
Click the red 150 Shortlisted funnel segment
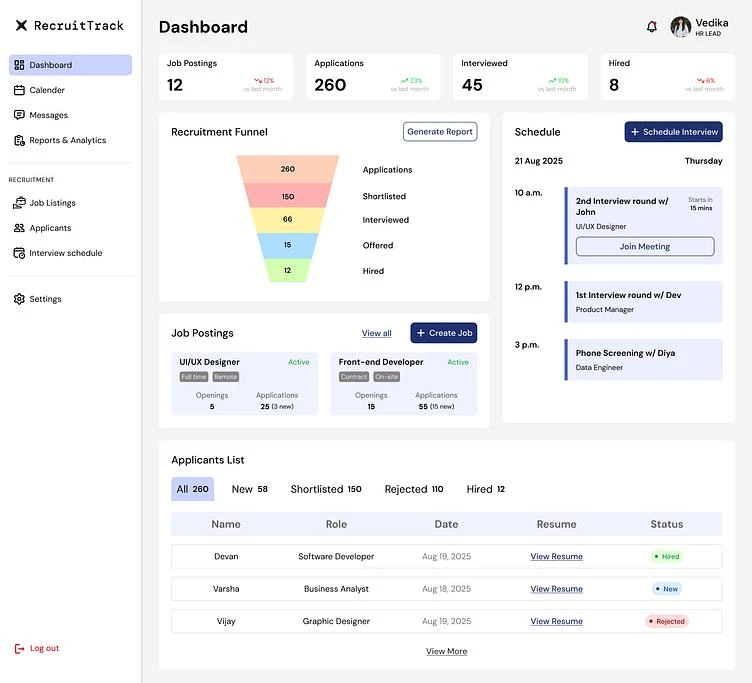tap(288, 196)
